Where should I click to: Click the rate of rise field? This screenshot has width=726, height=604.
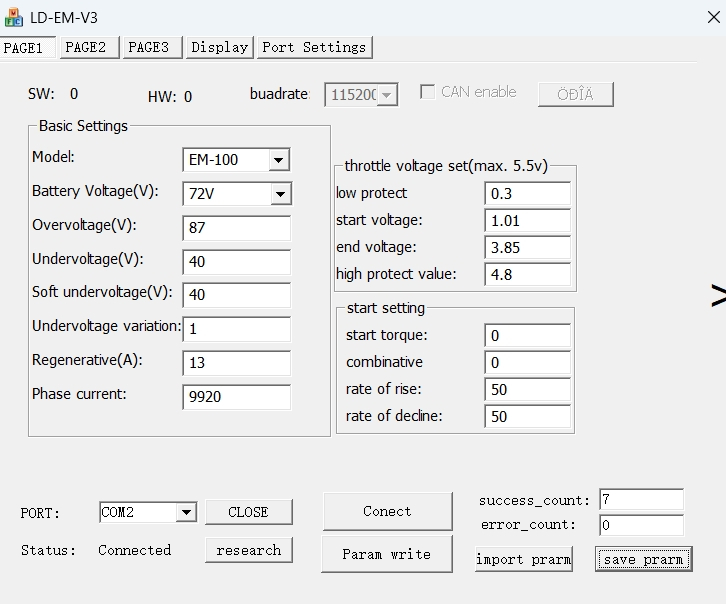click(x=527, y=389)
